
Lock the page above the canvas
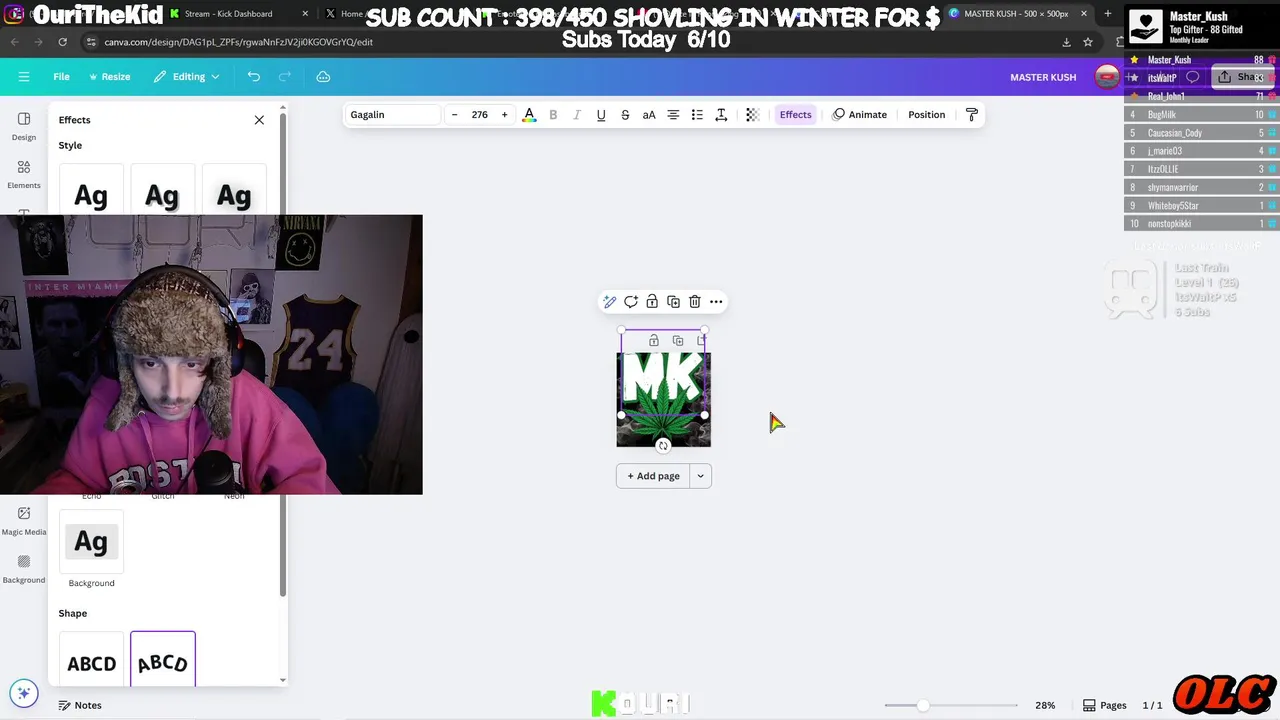coord(654,341)
